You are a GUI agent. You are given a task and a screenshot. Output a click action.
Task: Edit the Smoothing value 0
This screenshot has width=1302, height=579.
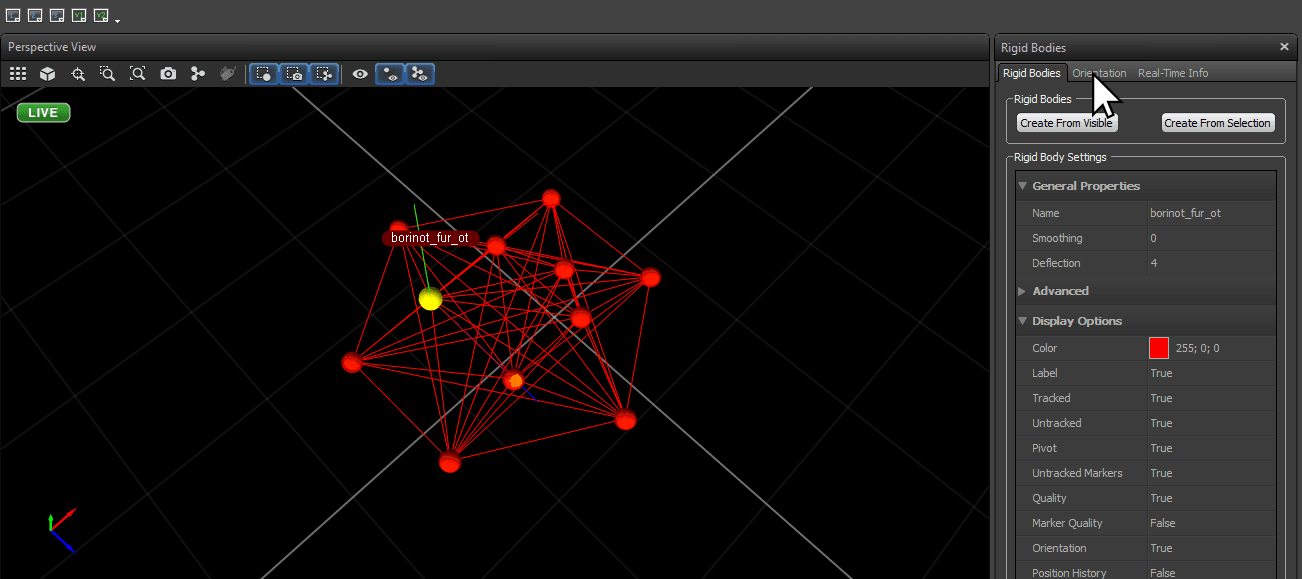pos(1211,238)
